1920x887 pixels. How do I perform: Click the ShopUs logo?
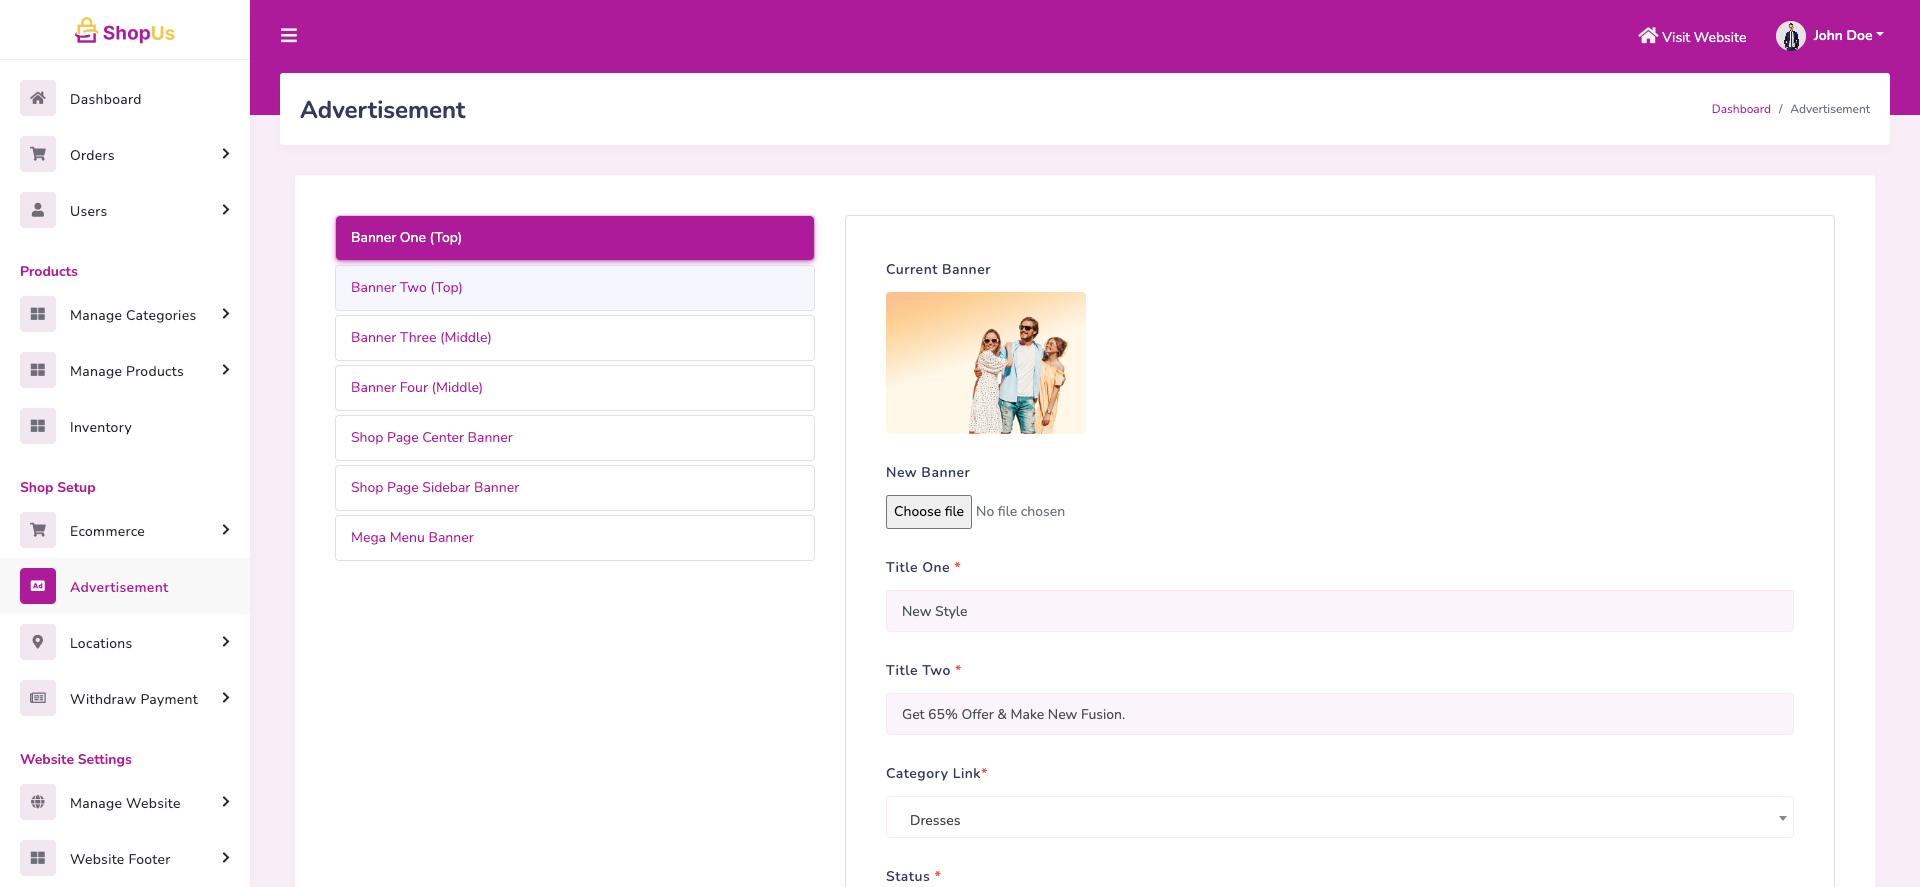click(x=125, y=32)
